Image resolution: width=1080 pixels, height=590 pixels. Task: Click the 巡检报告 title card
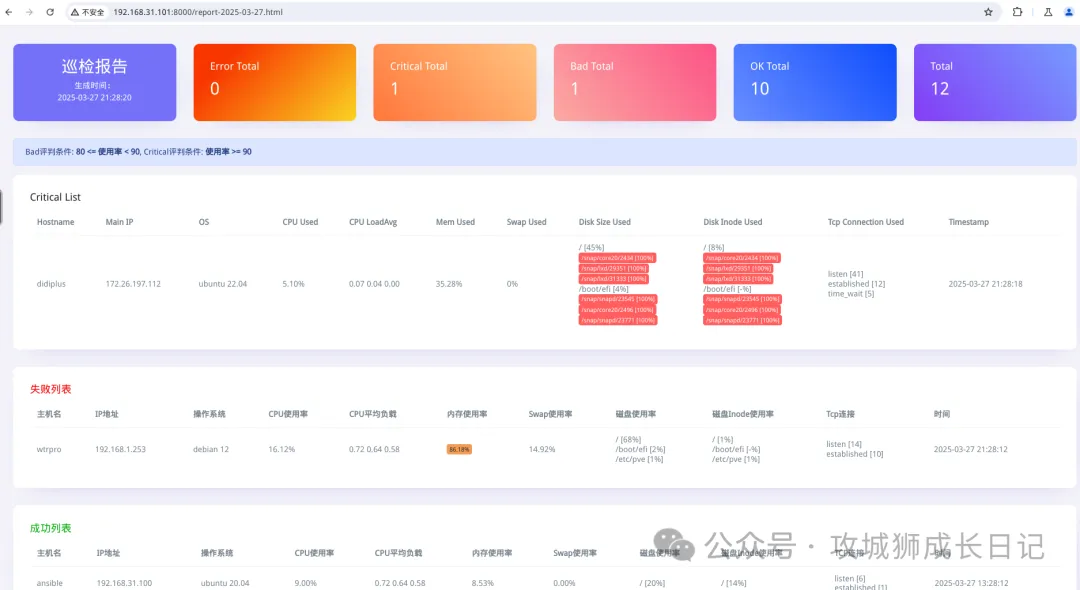[x=94, y=82]
